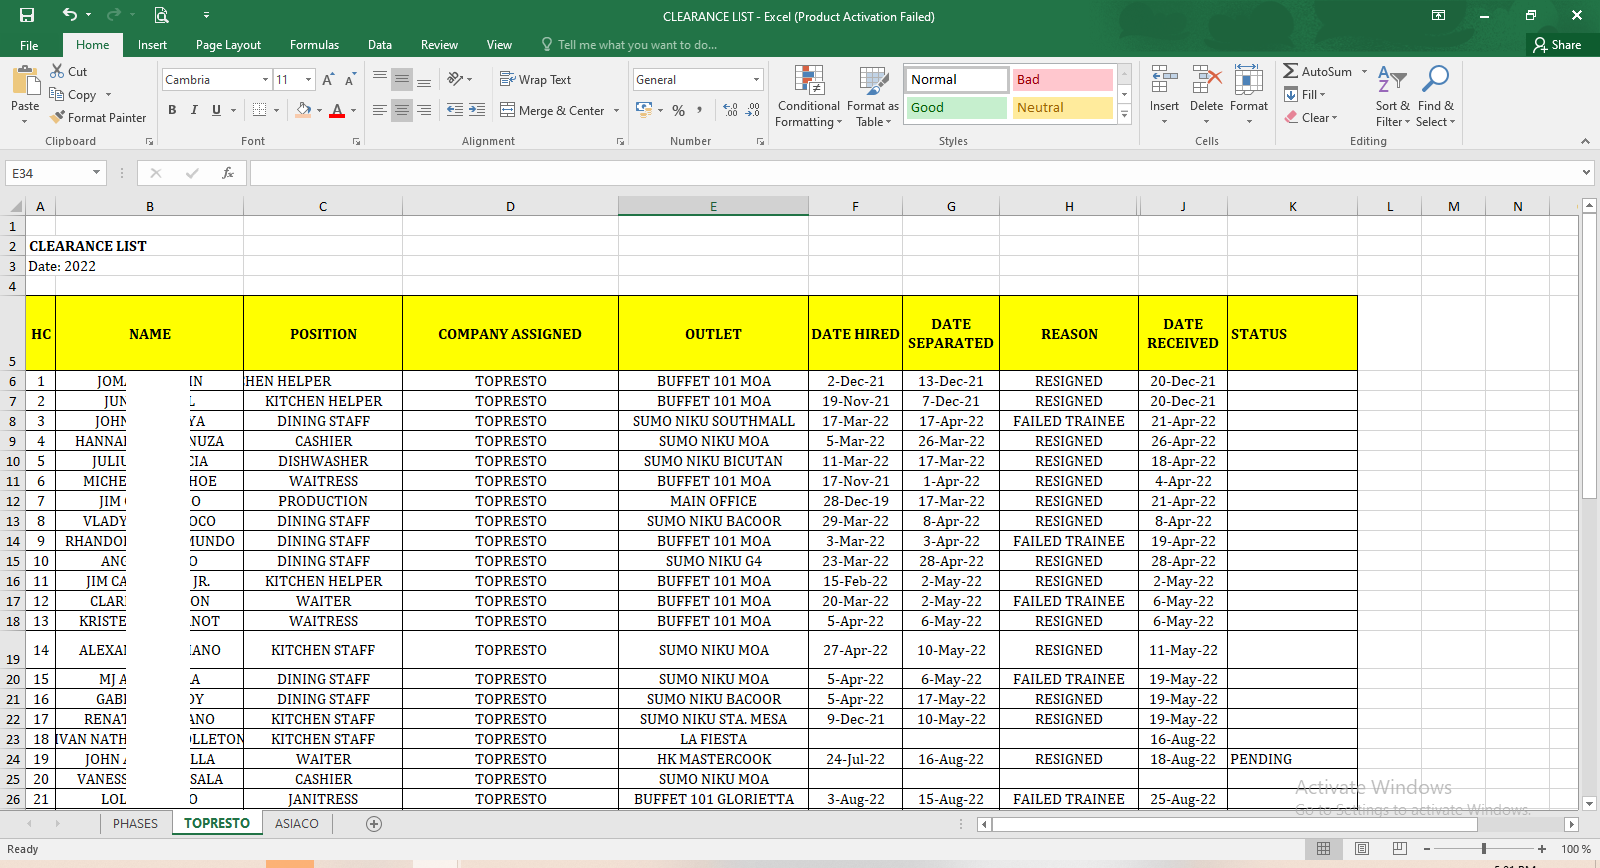Screen dimensions: 1600x868
Task: Save the workbook with the floppy disk icon
Action: [27, 15]
